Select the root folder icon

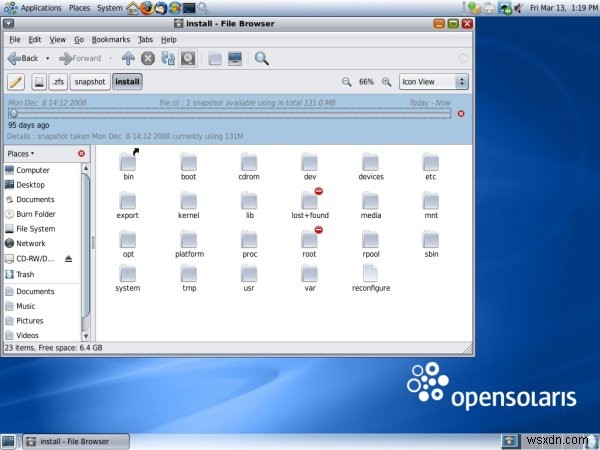click(310, 239)
